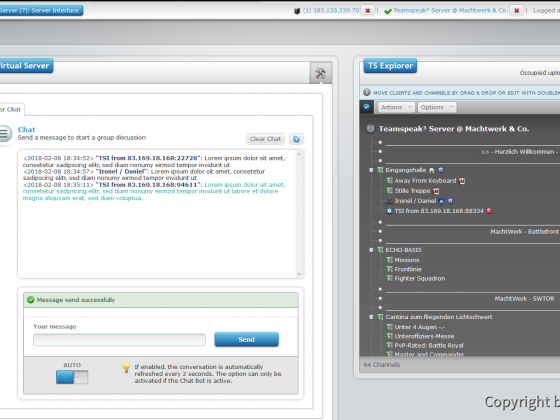Screen dimensions: 560x420
Task: Click the shield badge beside Ironel / Daniel
Action: [451, 201]
